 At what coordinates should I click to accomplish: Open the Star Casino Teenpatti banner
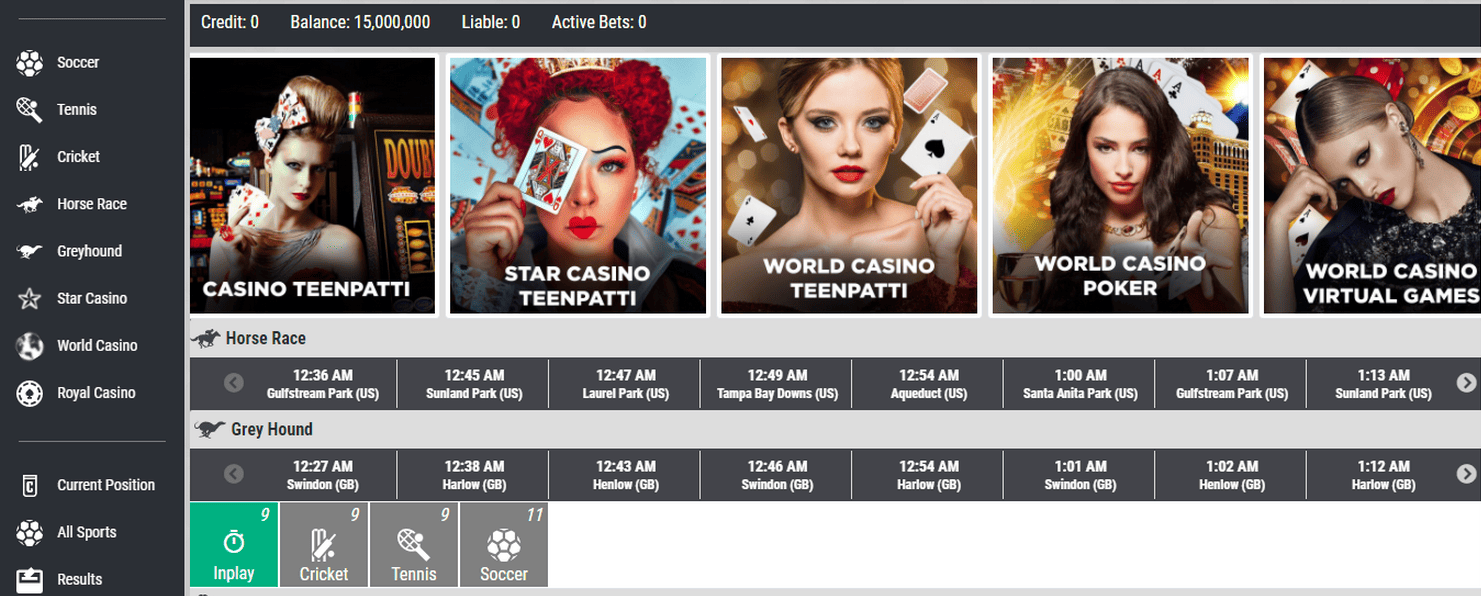pyautogui.click(x=578, y=185)
